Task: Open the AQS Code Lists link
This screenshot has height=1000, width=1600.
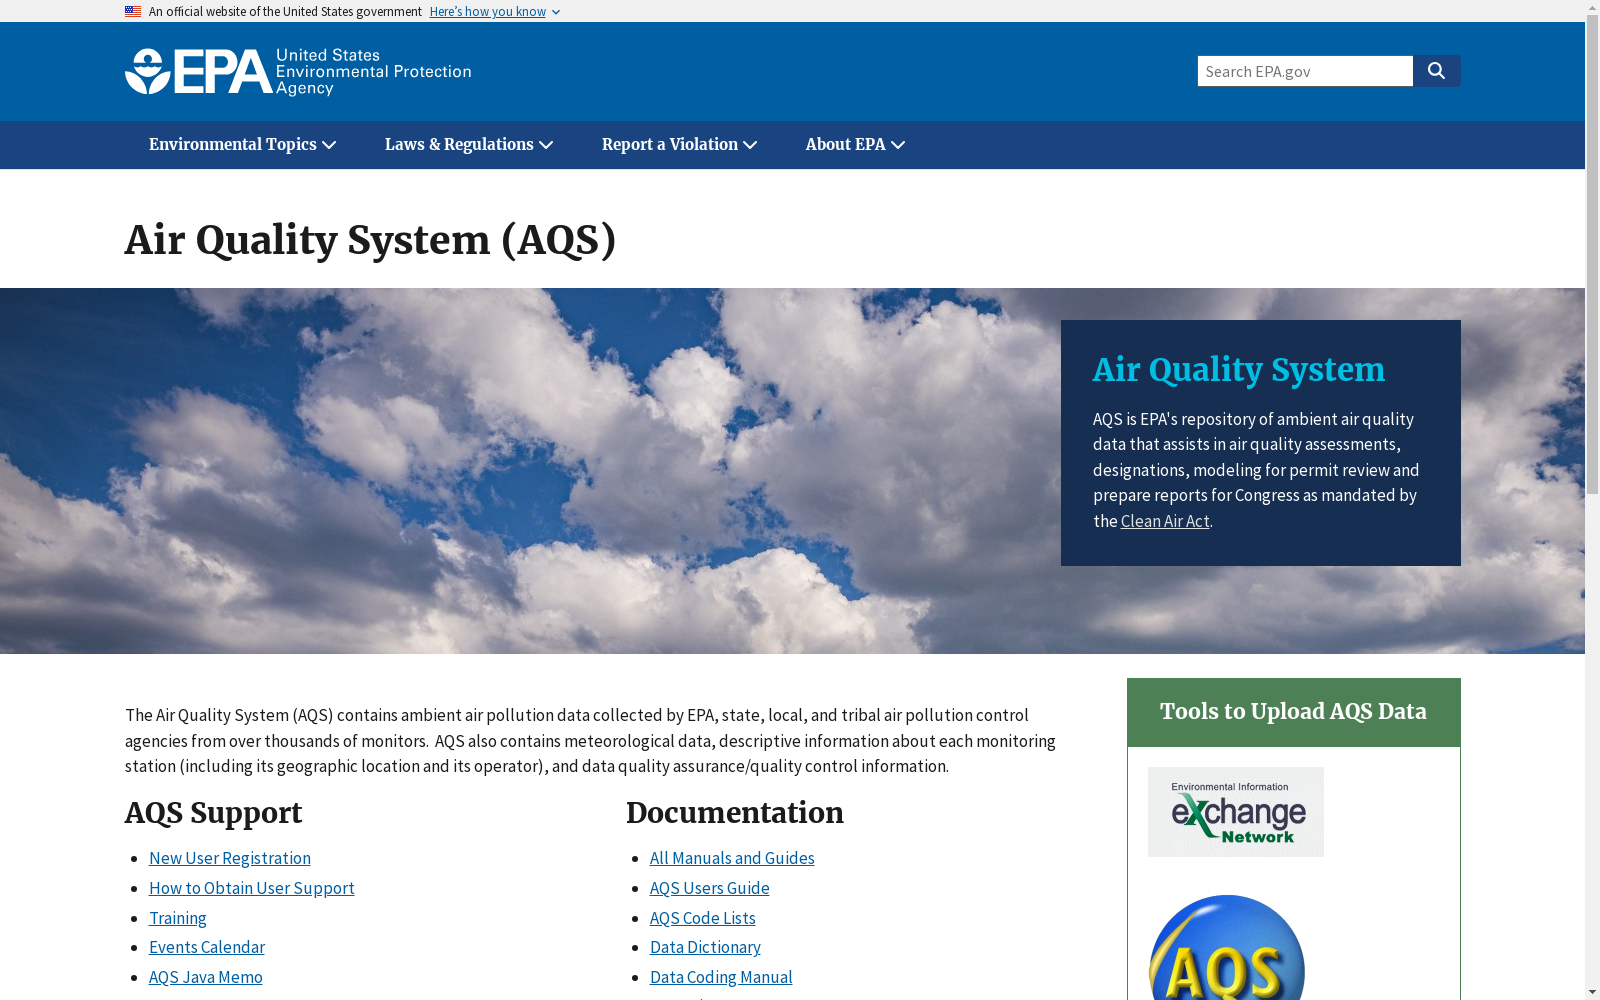Action: 703,918
